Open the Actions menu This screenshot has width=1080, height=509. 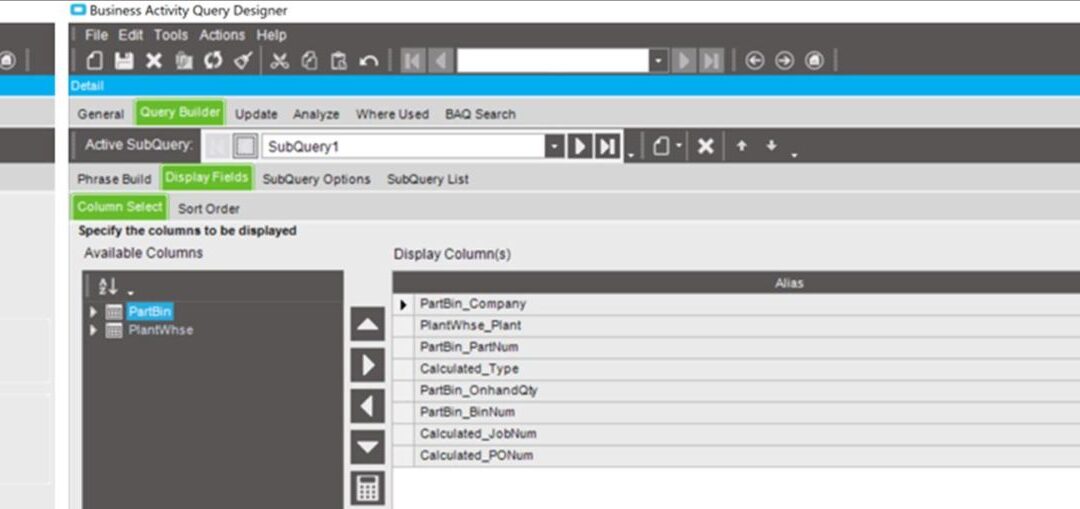222,34
